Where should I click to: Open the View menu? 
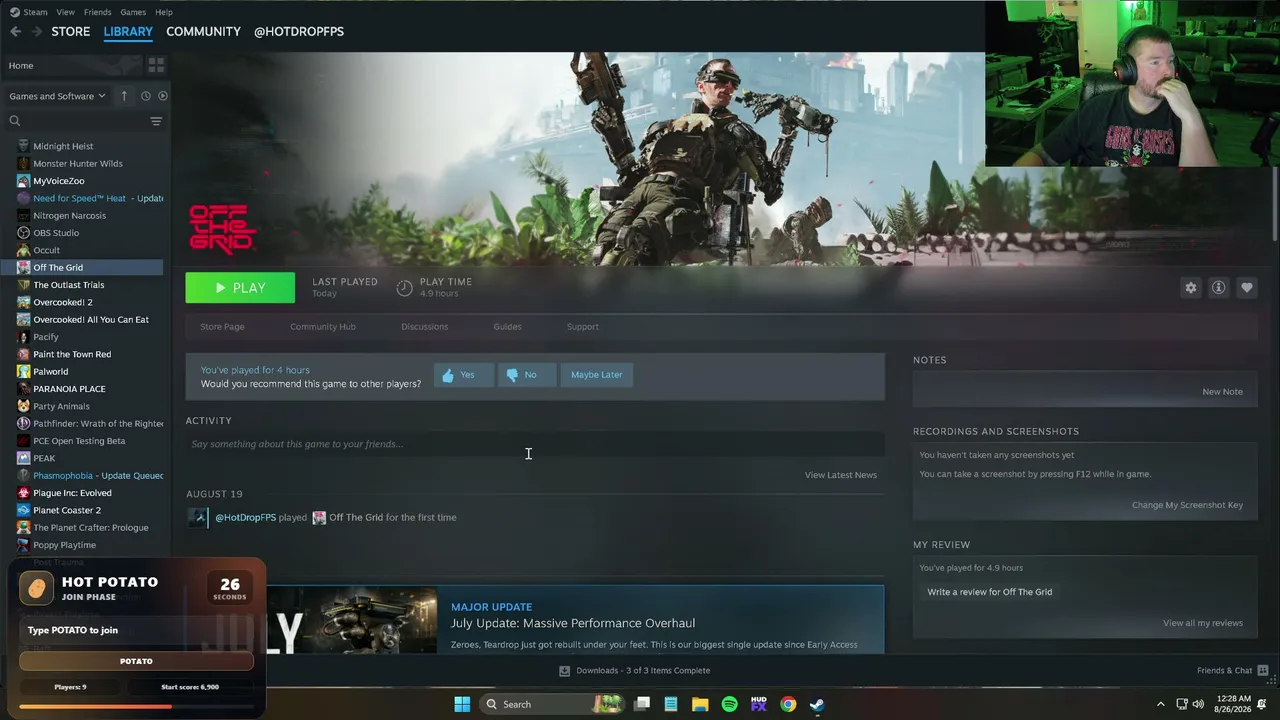pyautogui.click(x=66, y=12)
